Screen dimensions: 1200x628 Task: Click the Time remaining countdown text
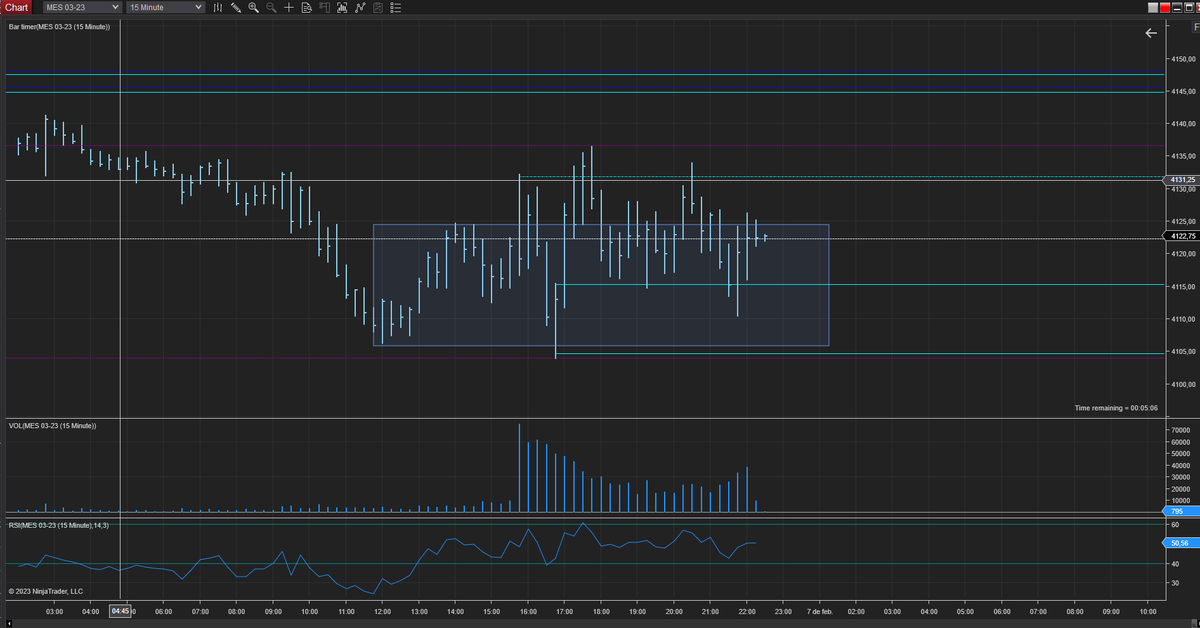point(1116,408)
